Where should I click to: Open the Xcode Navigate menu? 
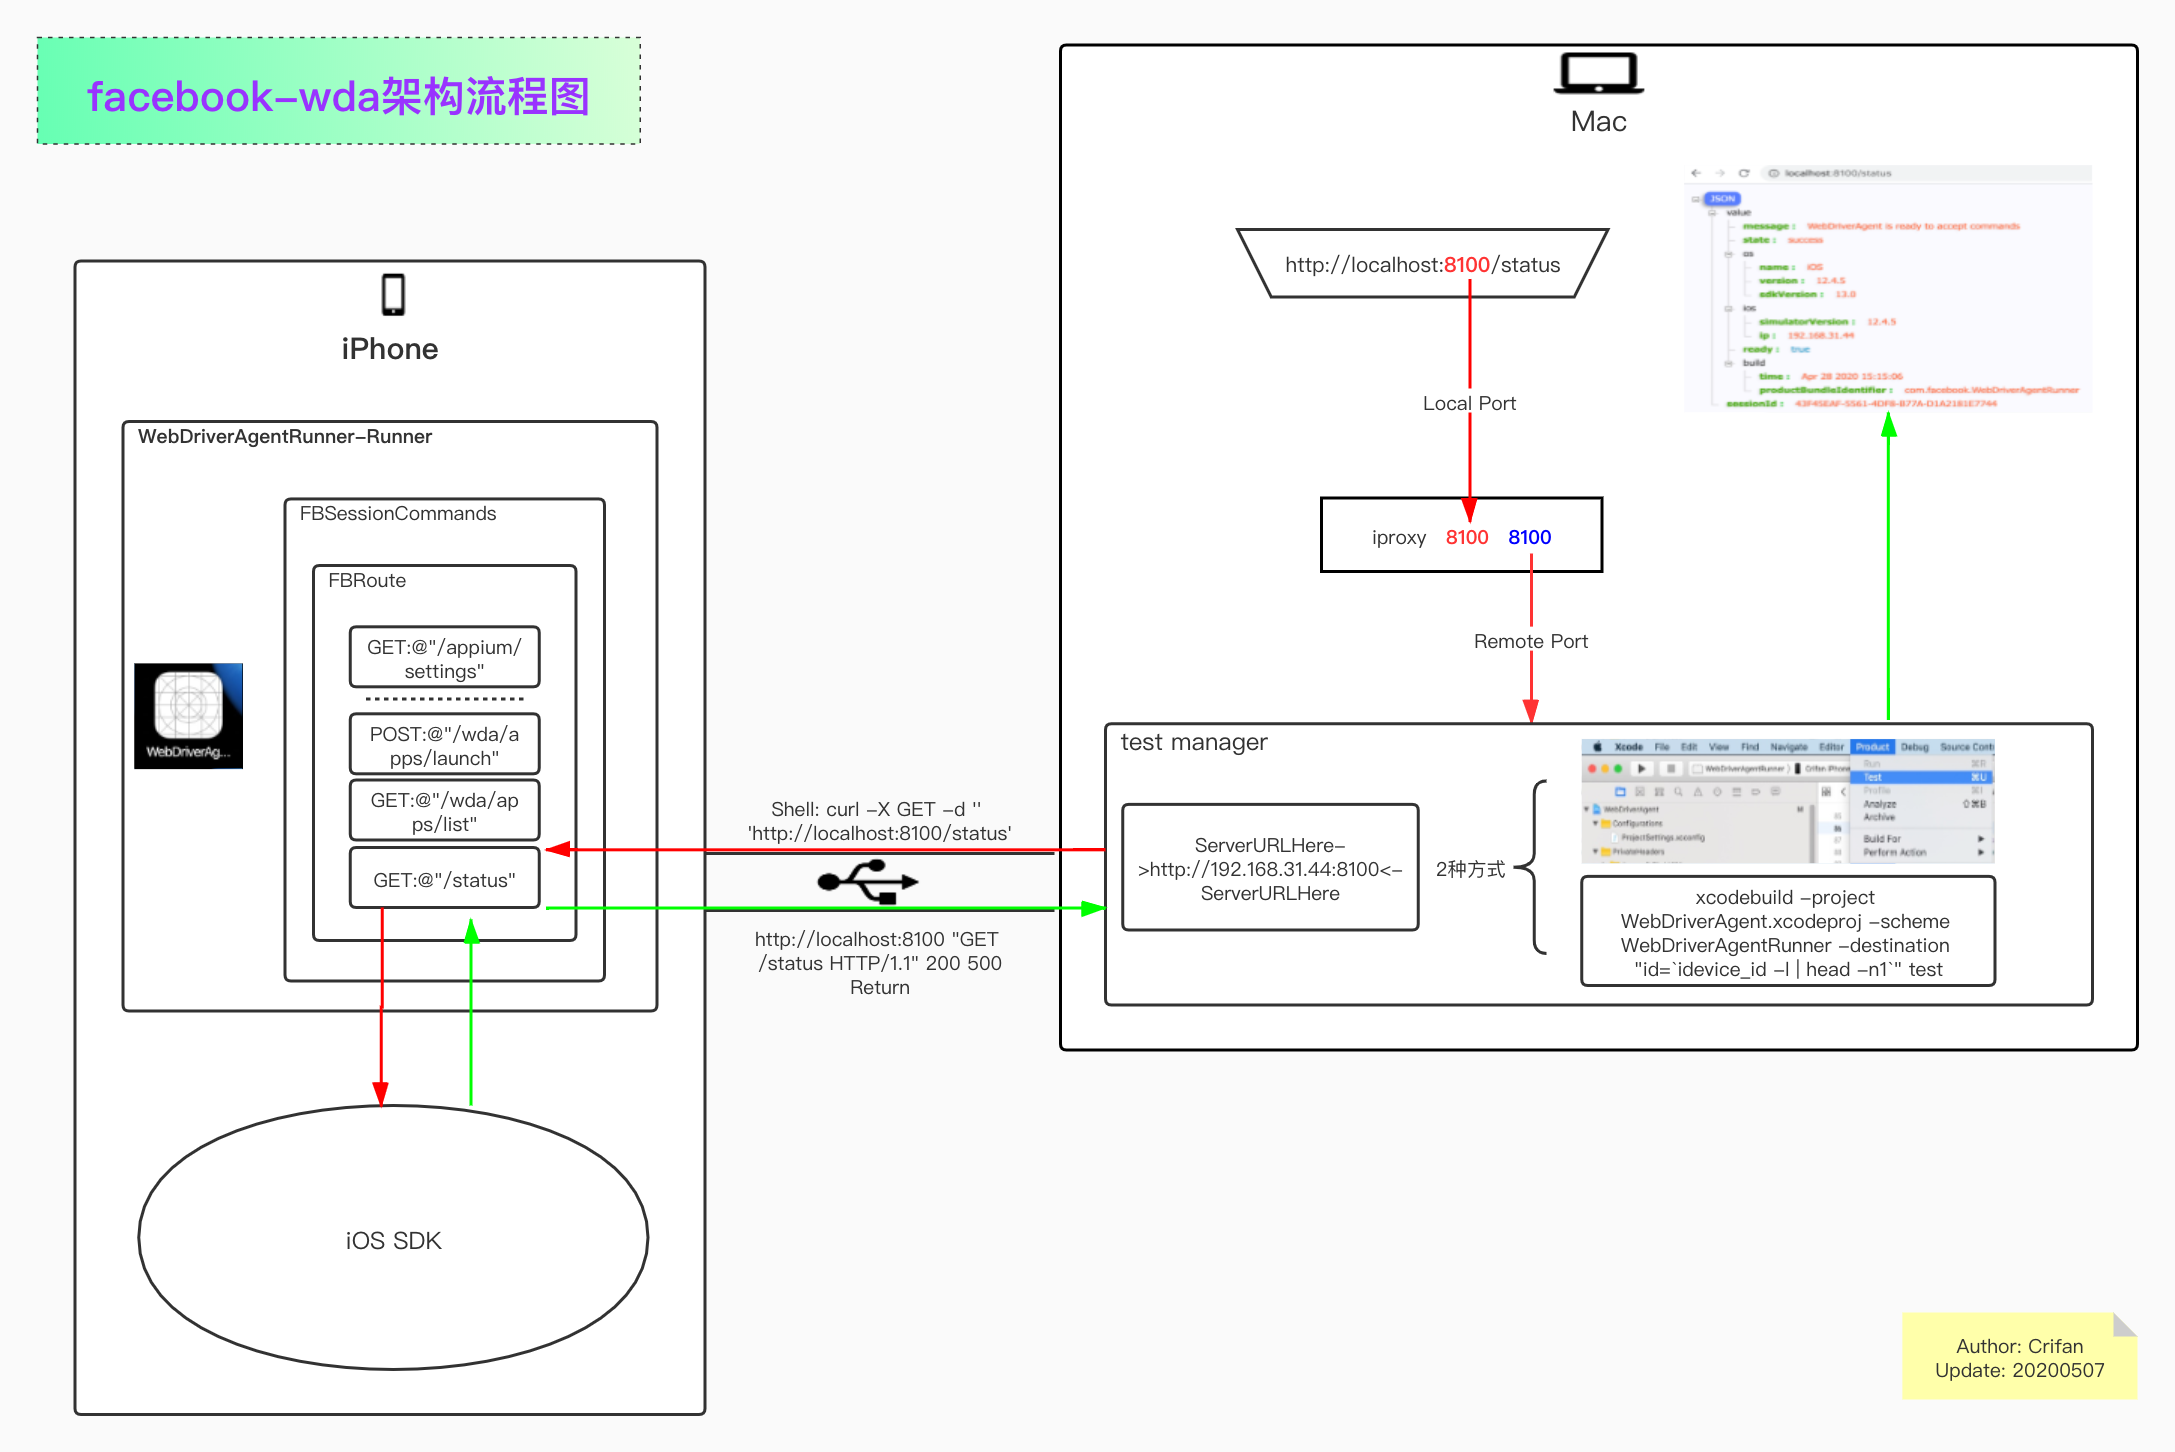[1789, 747]
